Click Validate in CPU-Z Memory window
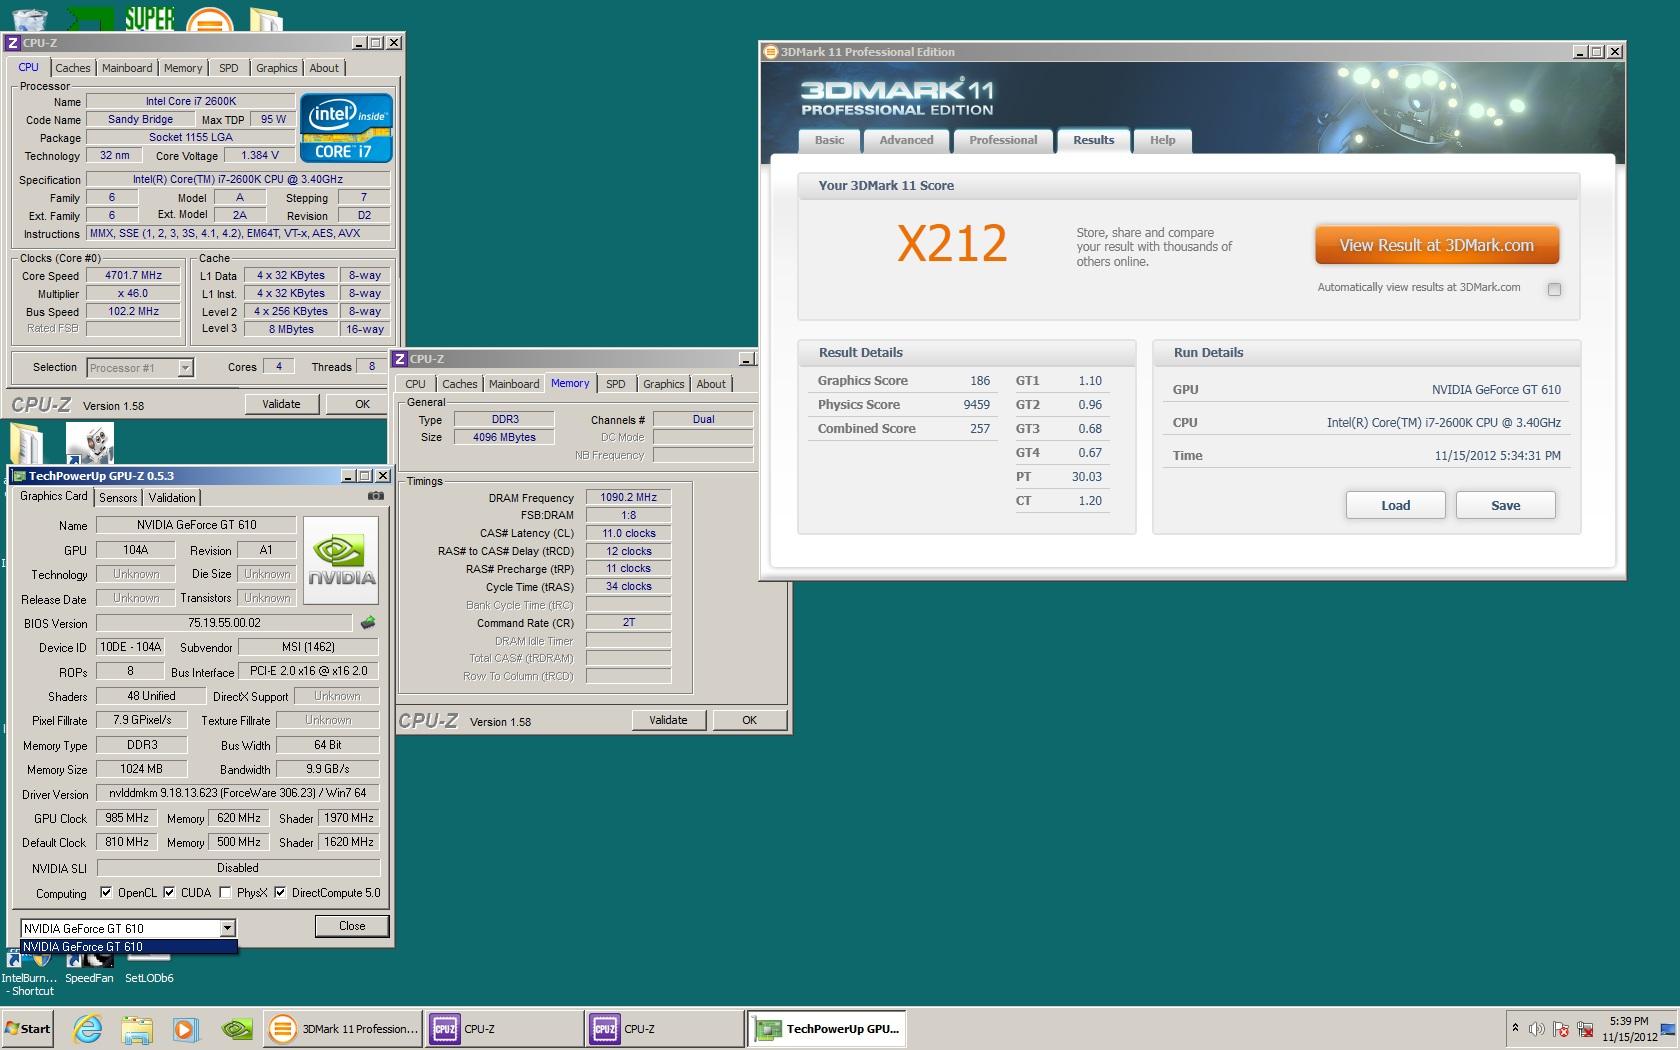 coord(668,720)
